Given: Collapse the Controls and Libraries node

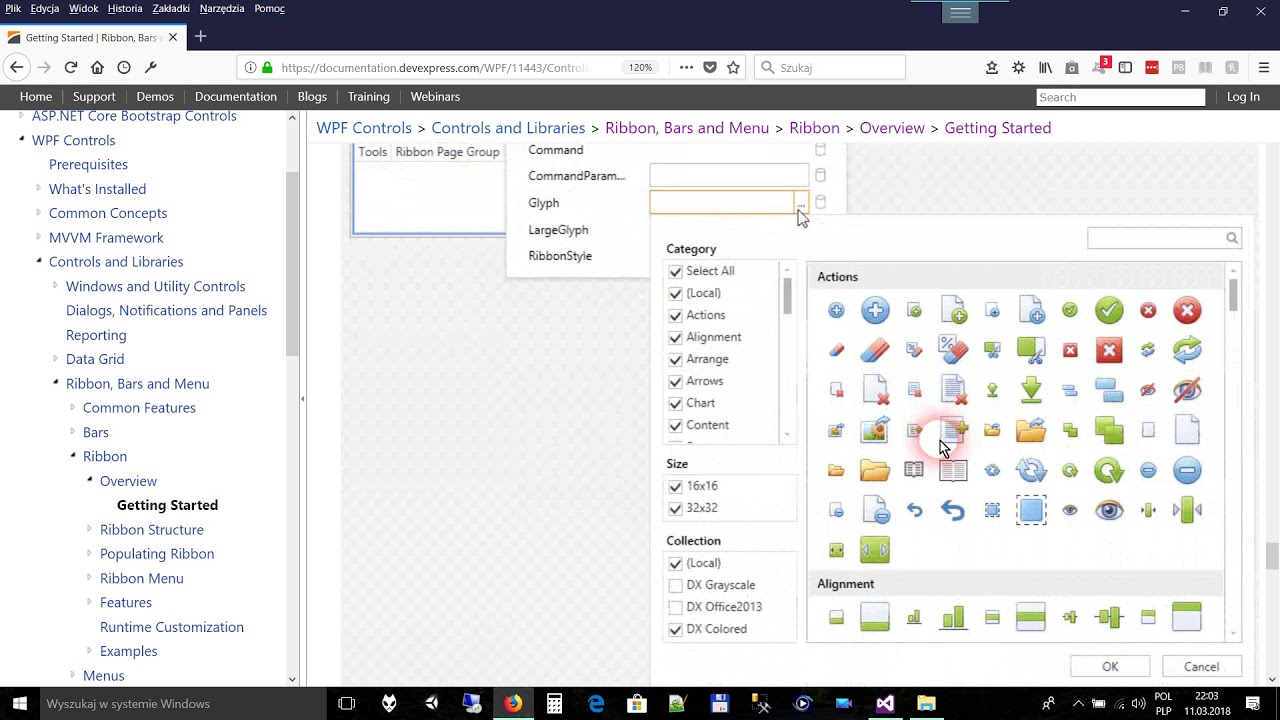Looking at the screenshot, I should tap(39, 260).
